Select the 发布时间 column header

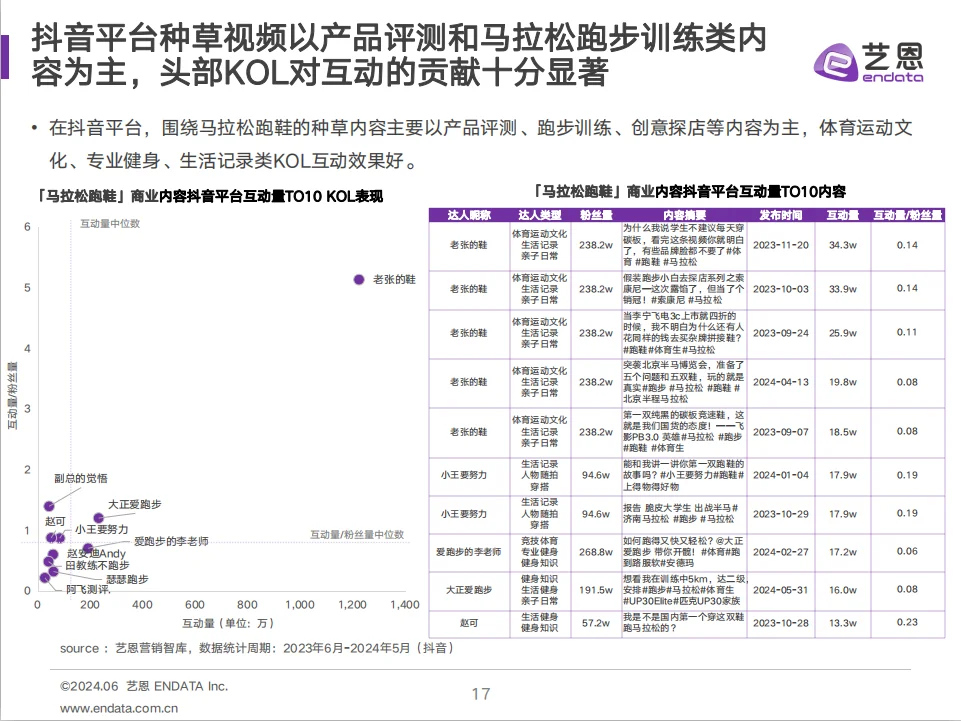[x=781, y=215]
